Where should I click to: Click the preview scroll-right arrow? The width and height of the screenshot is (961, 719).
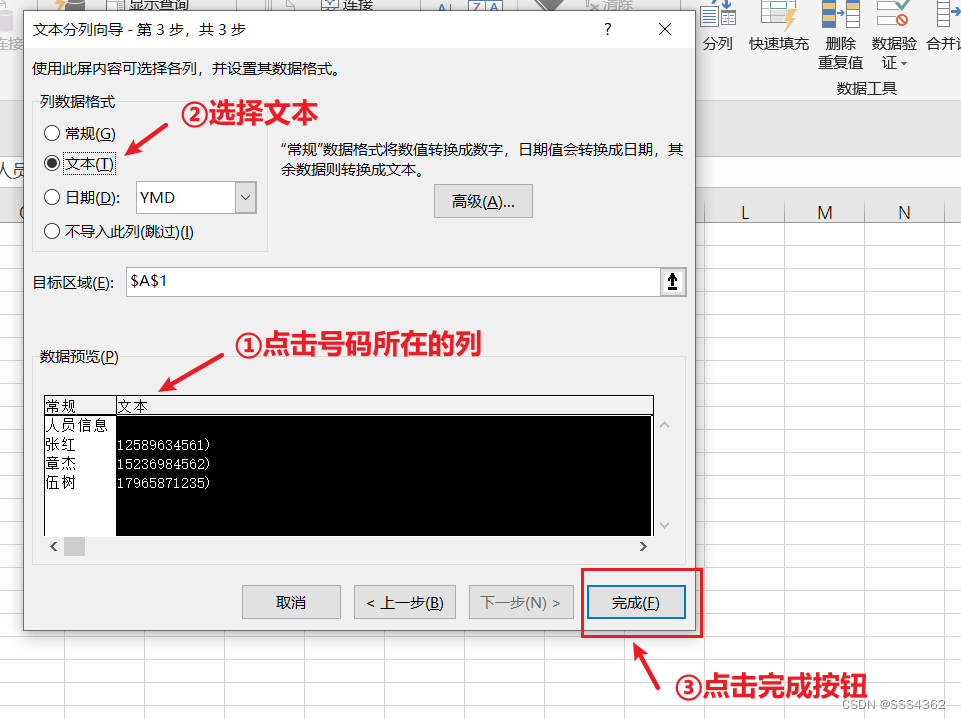[x=643, y=546]
